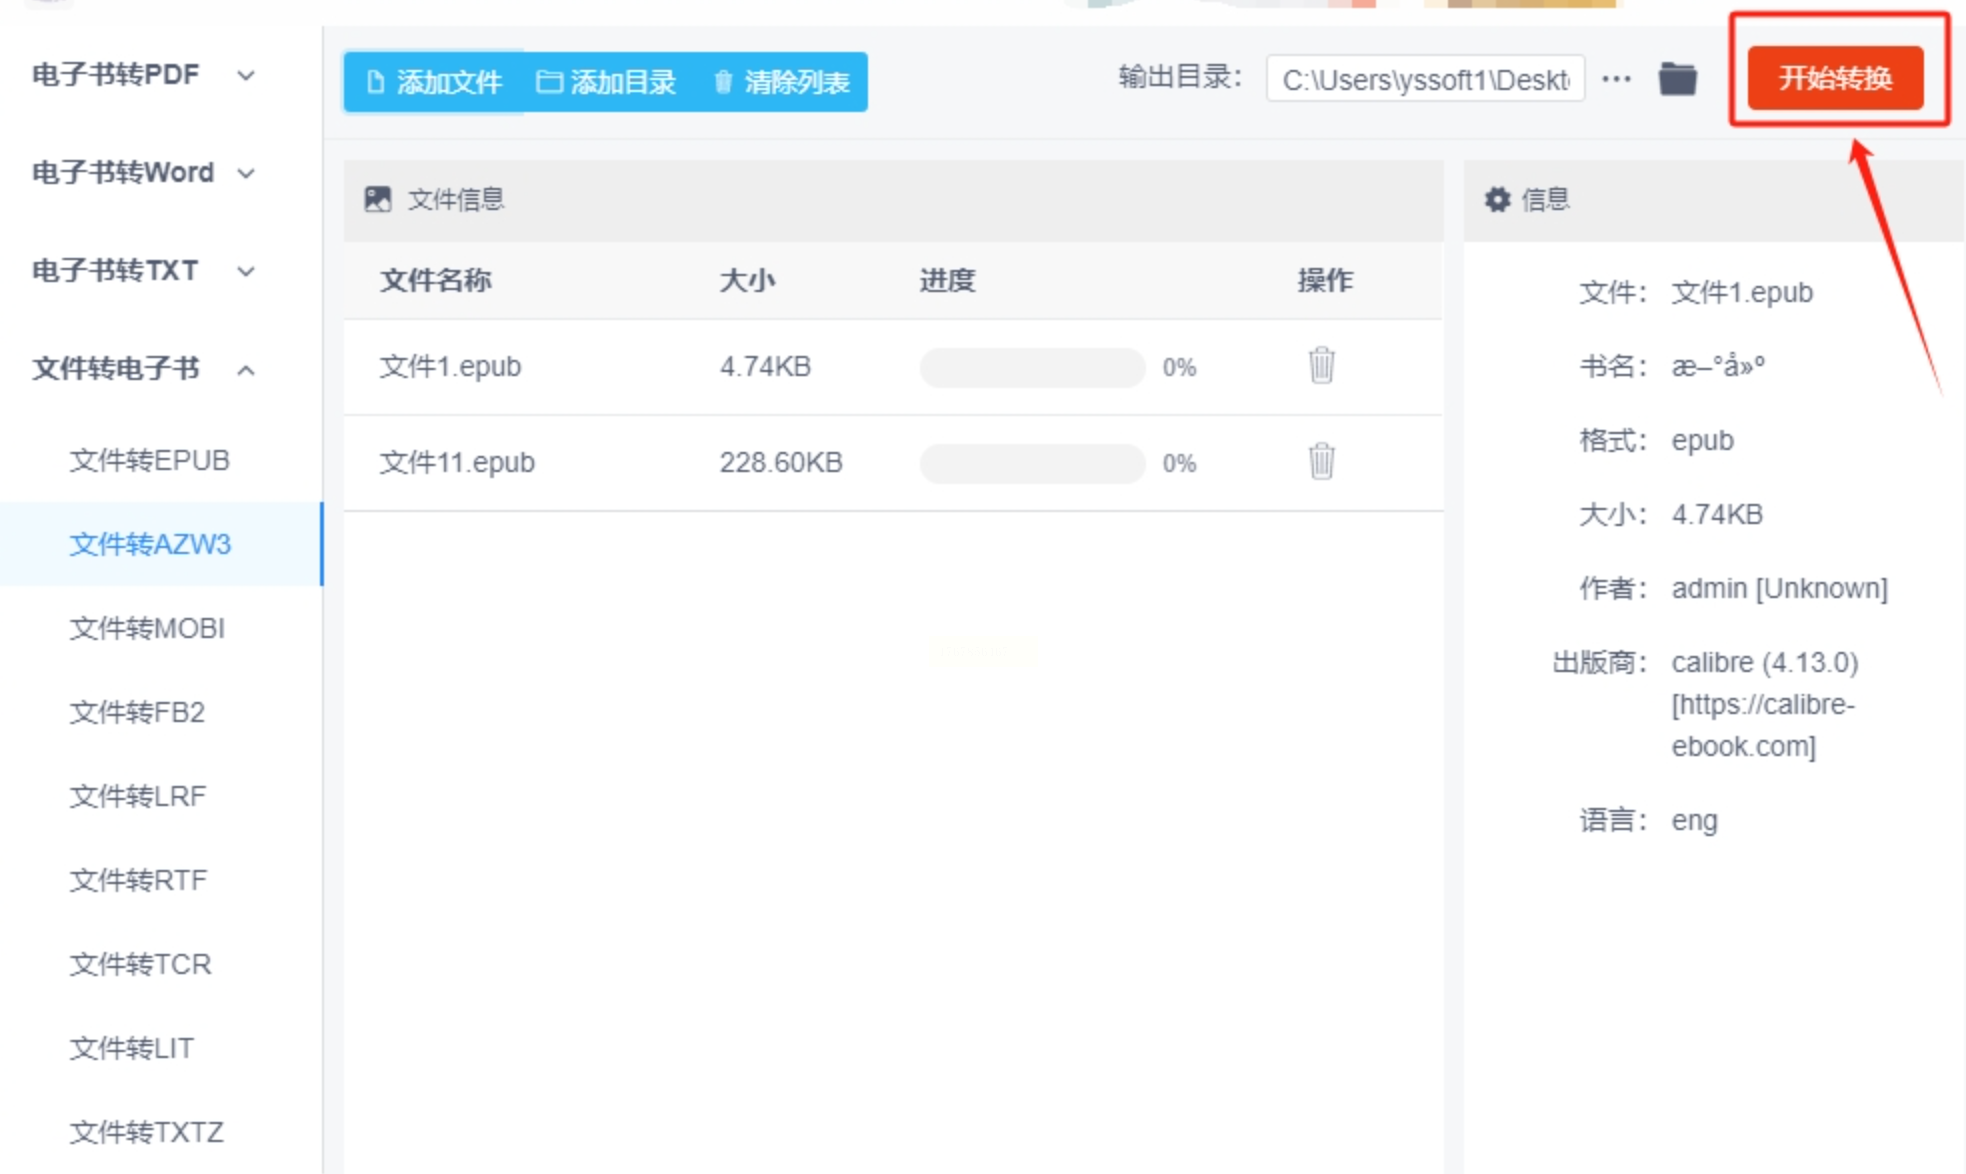Choose 文件转FB2 from sidebar
The height and width of the screenshot is (1174, 1966).
point(137,712)
